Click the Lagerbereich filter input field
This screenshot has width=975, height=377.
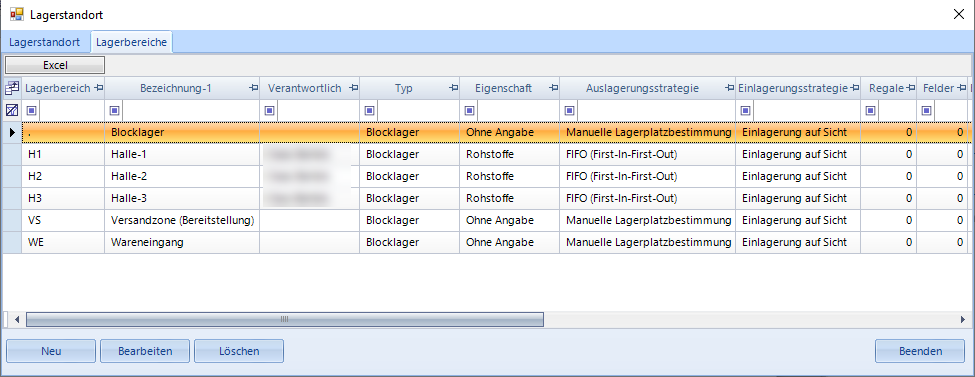71,111
